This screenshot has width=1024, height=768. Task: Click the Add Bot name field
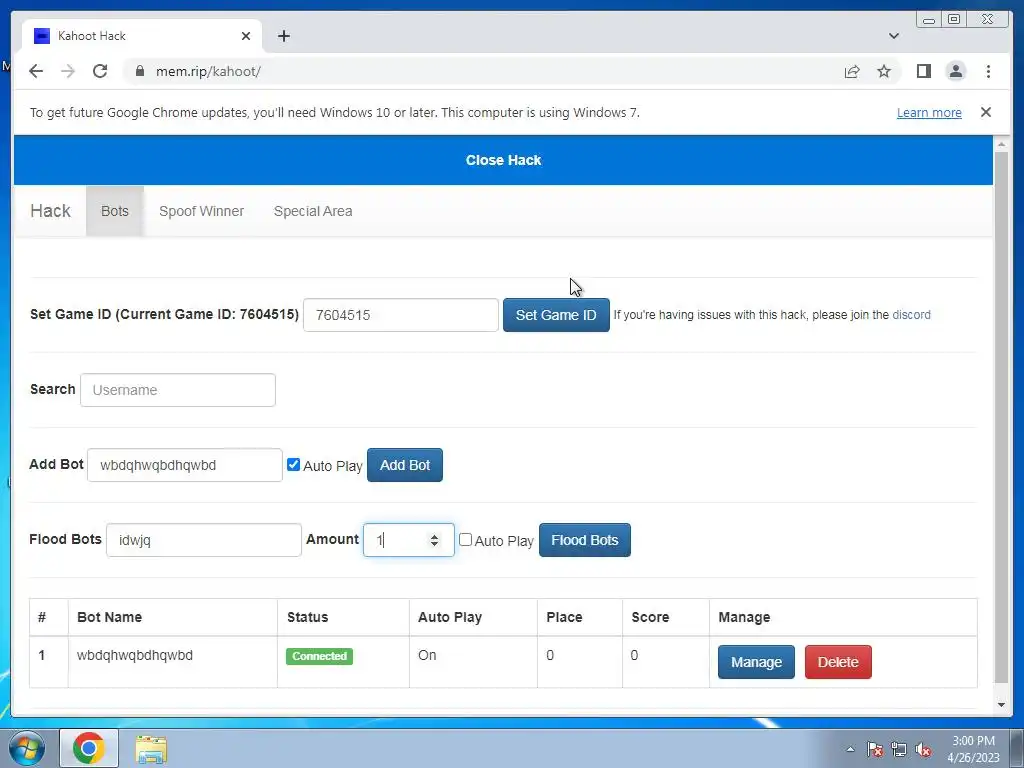[x=185, y=465]
